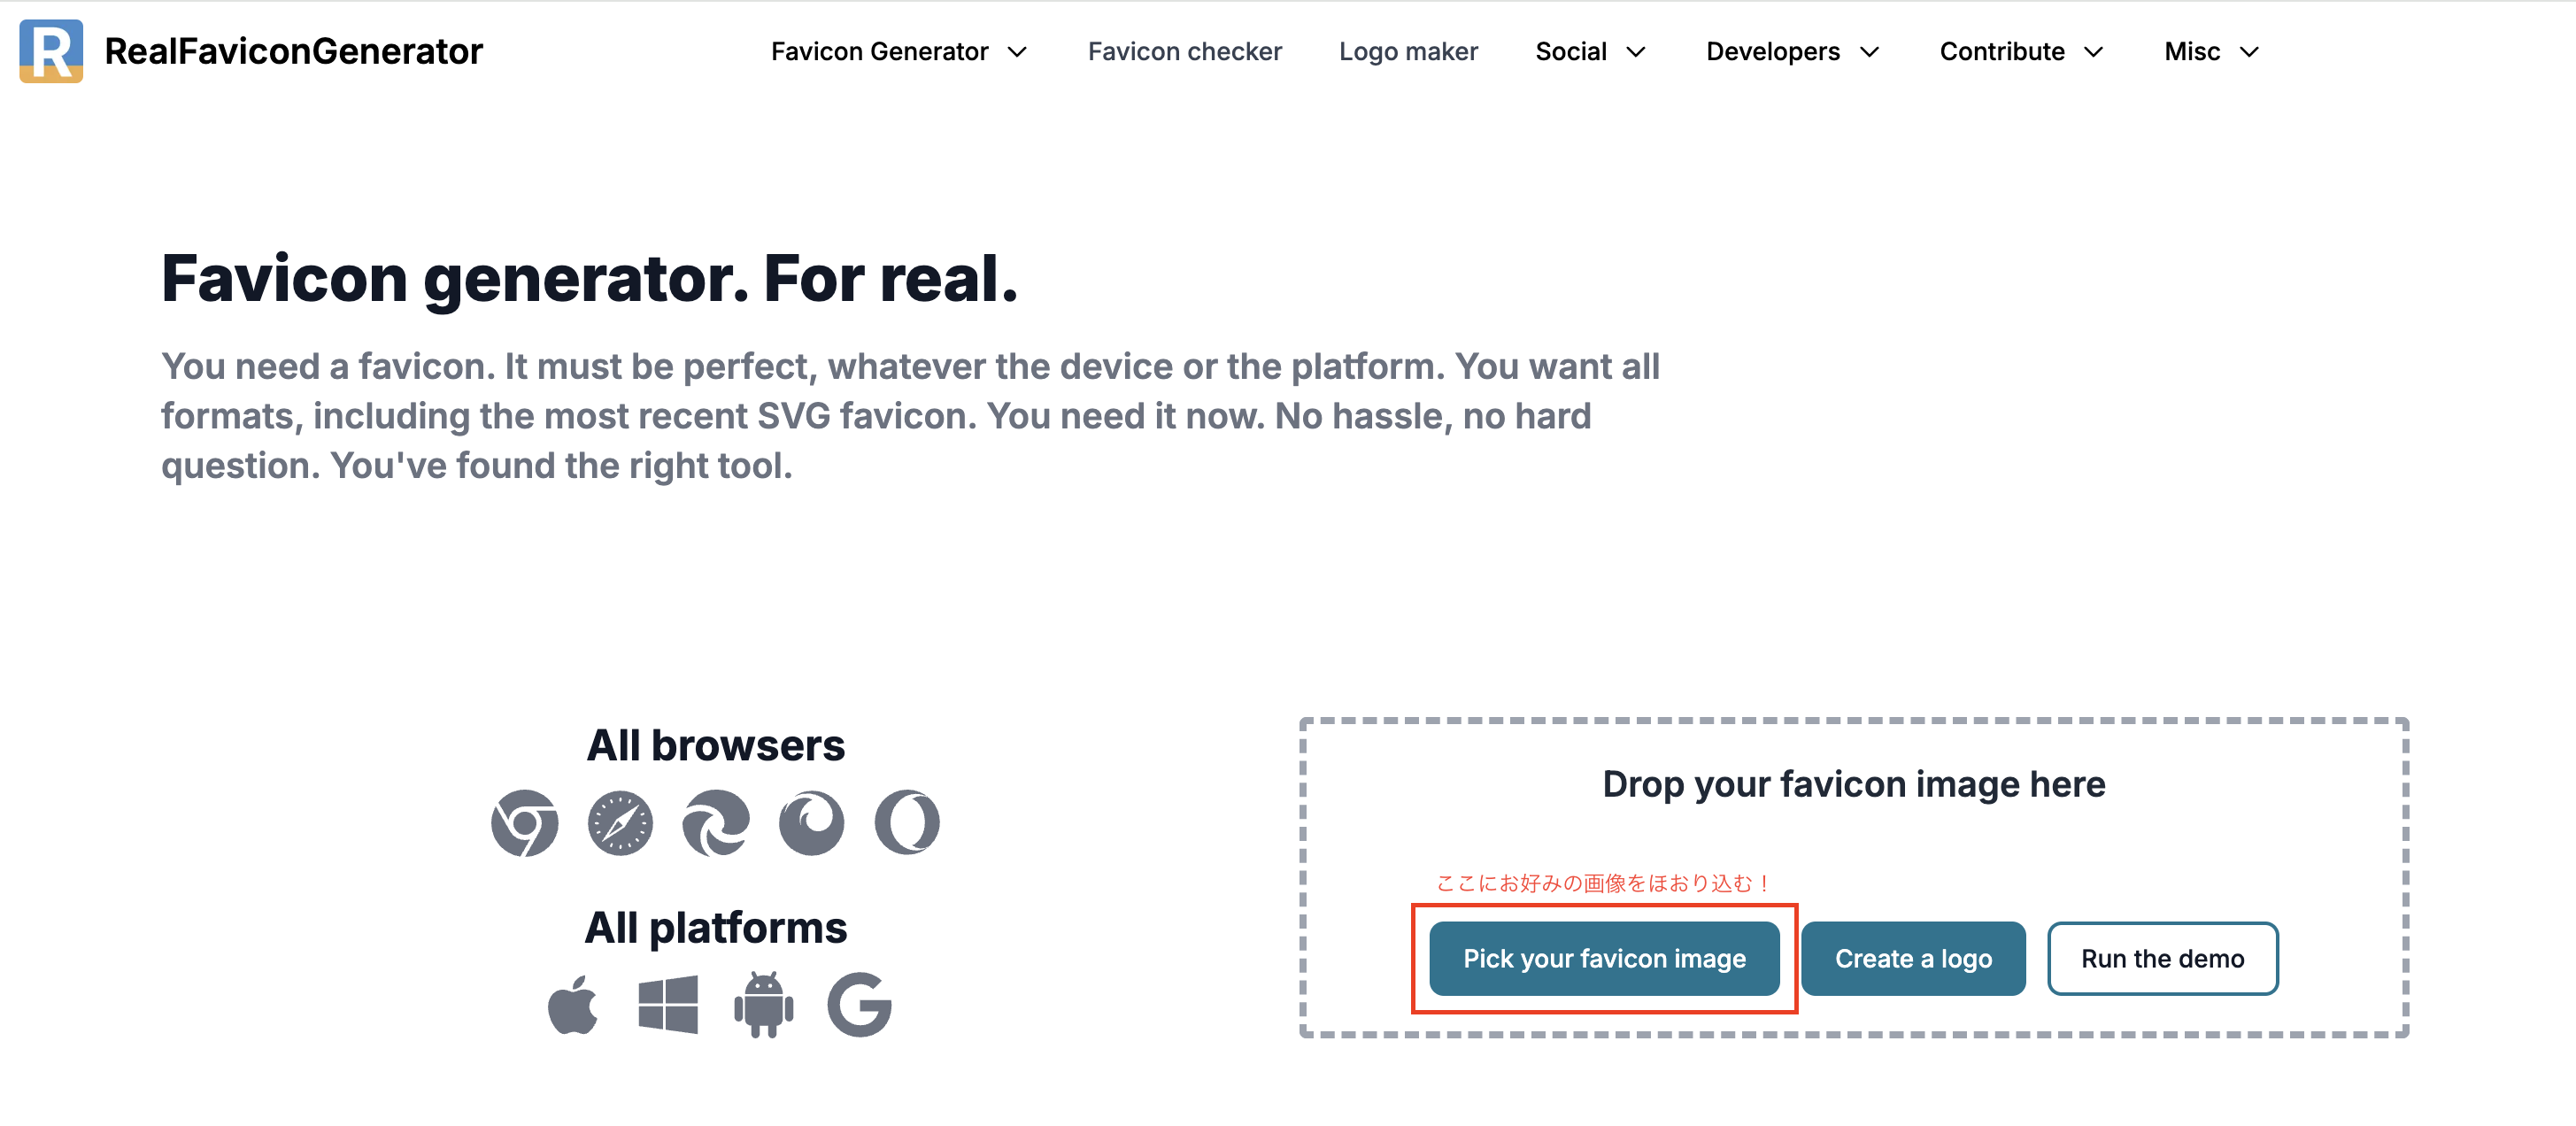Viewport: 2576px width, 1126px height.
Task: Expand the Favicon Generator dropdown
Action: point(900,51)
